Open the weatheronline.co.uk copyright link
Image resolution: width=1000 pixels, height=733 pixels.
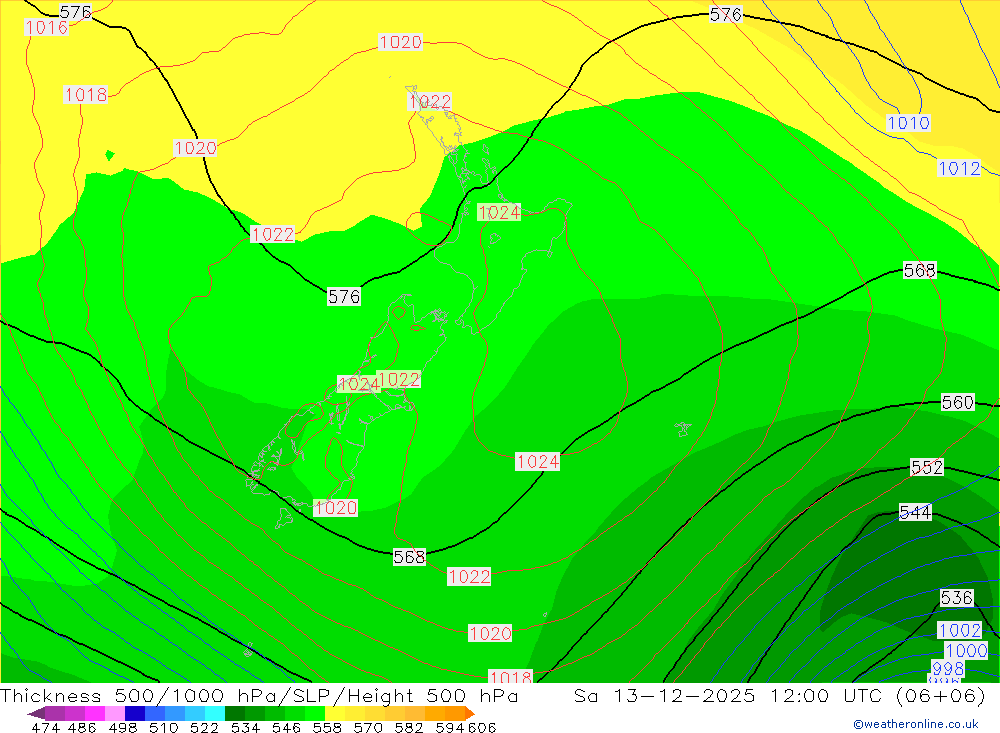pos(916,724)
